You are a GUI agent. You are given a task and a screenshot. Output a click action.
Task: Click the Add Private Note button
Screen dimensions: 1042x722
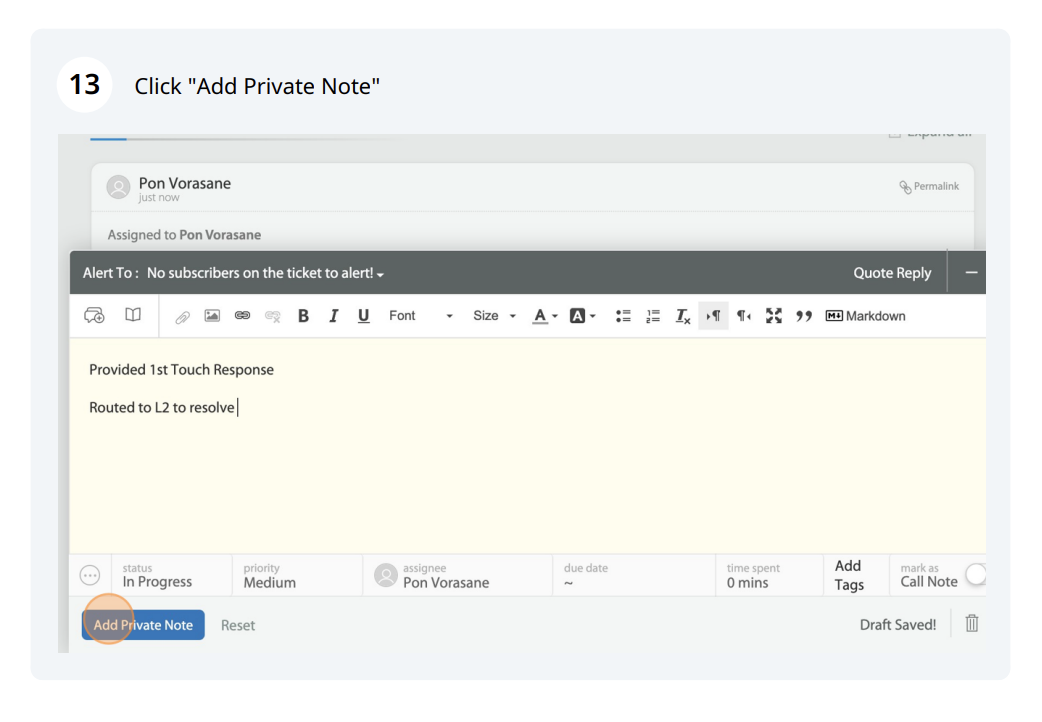point(143,625)
